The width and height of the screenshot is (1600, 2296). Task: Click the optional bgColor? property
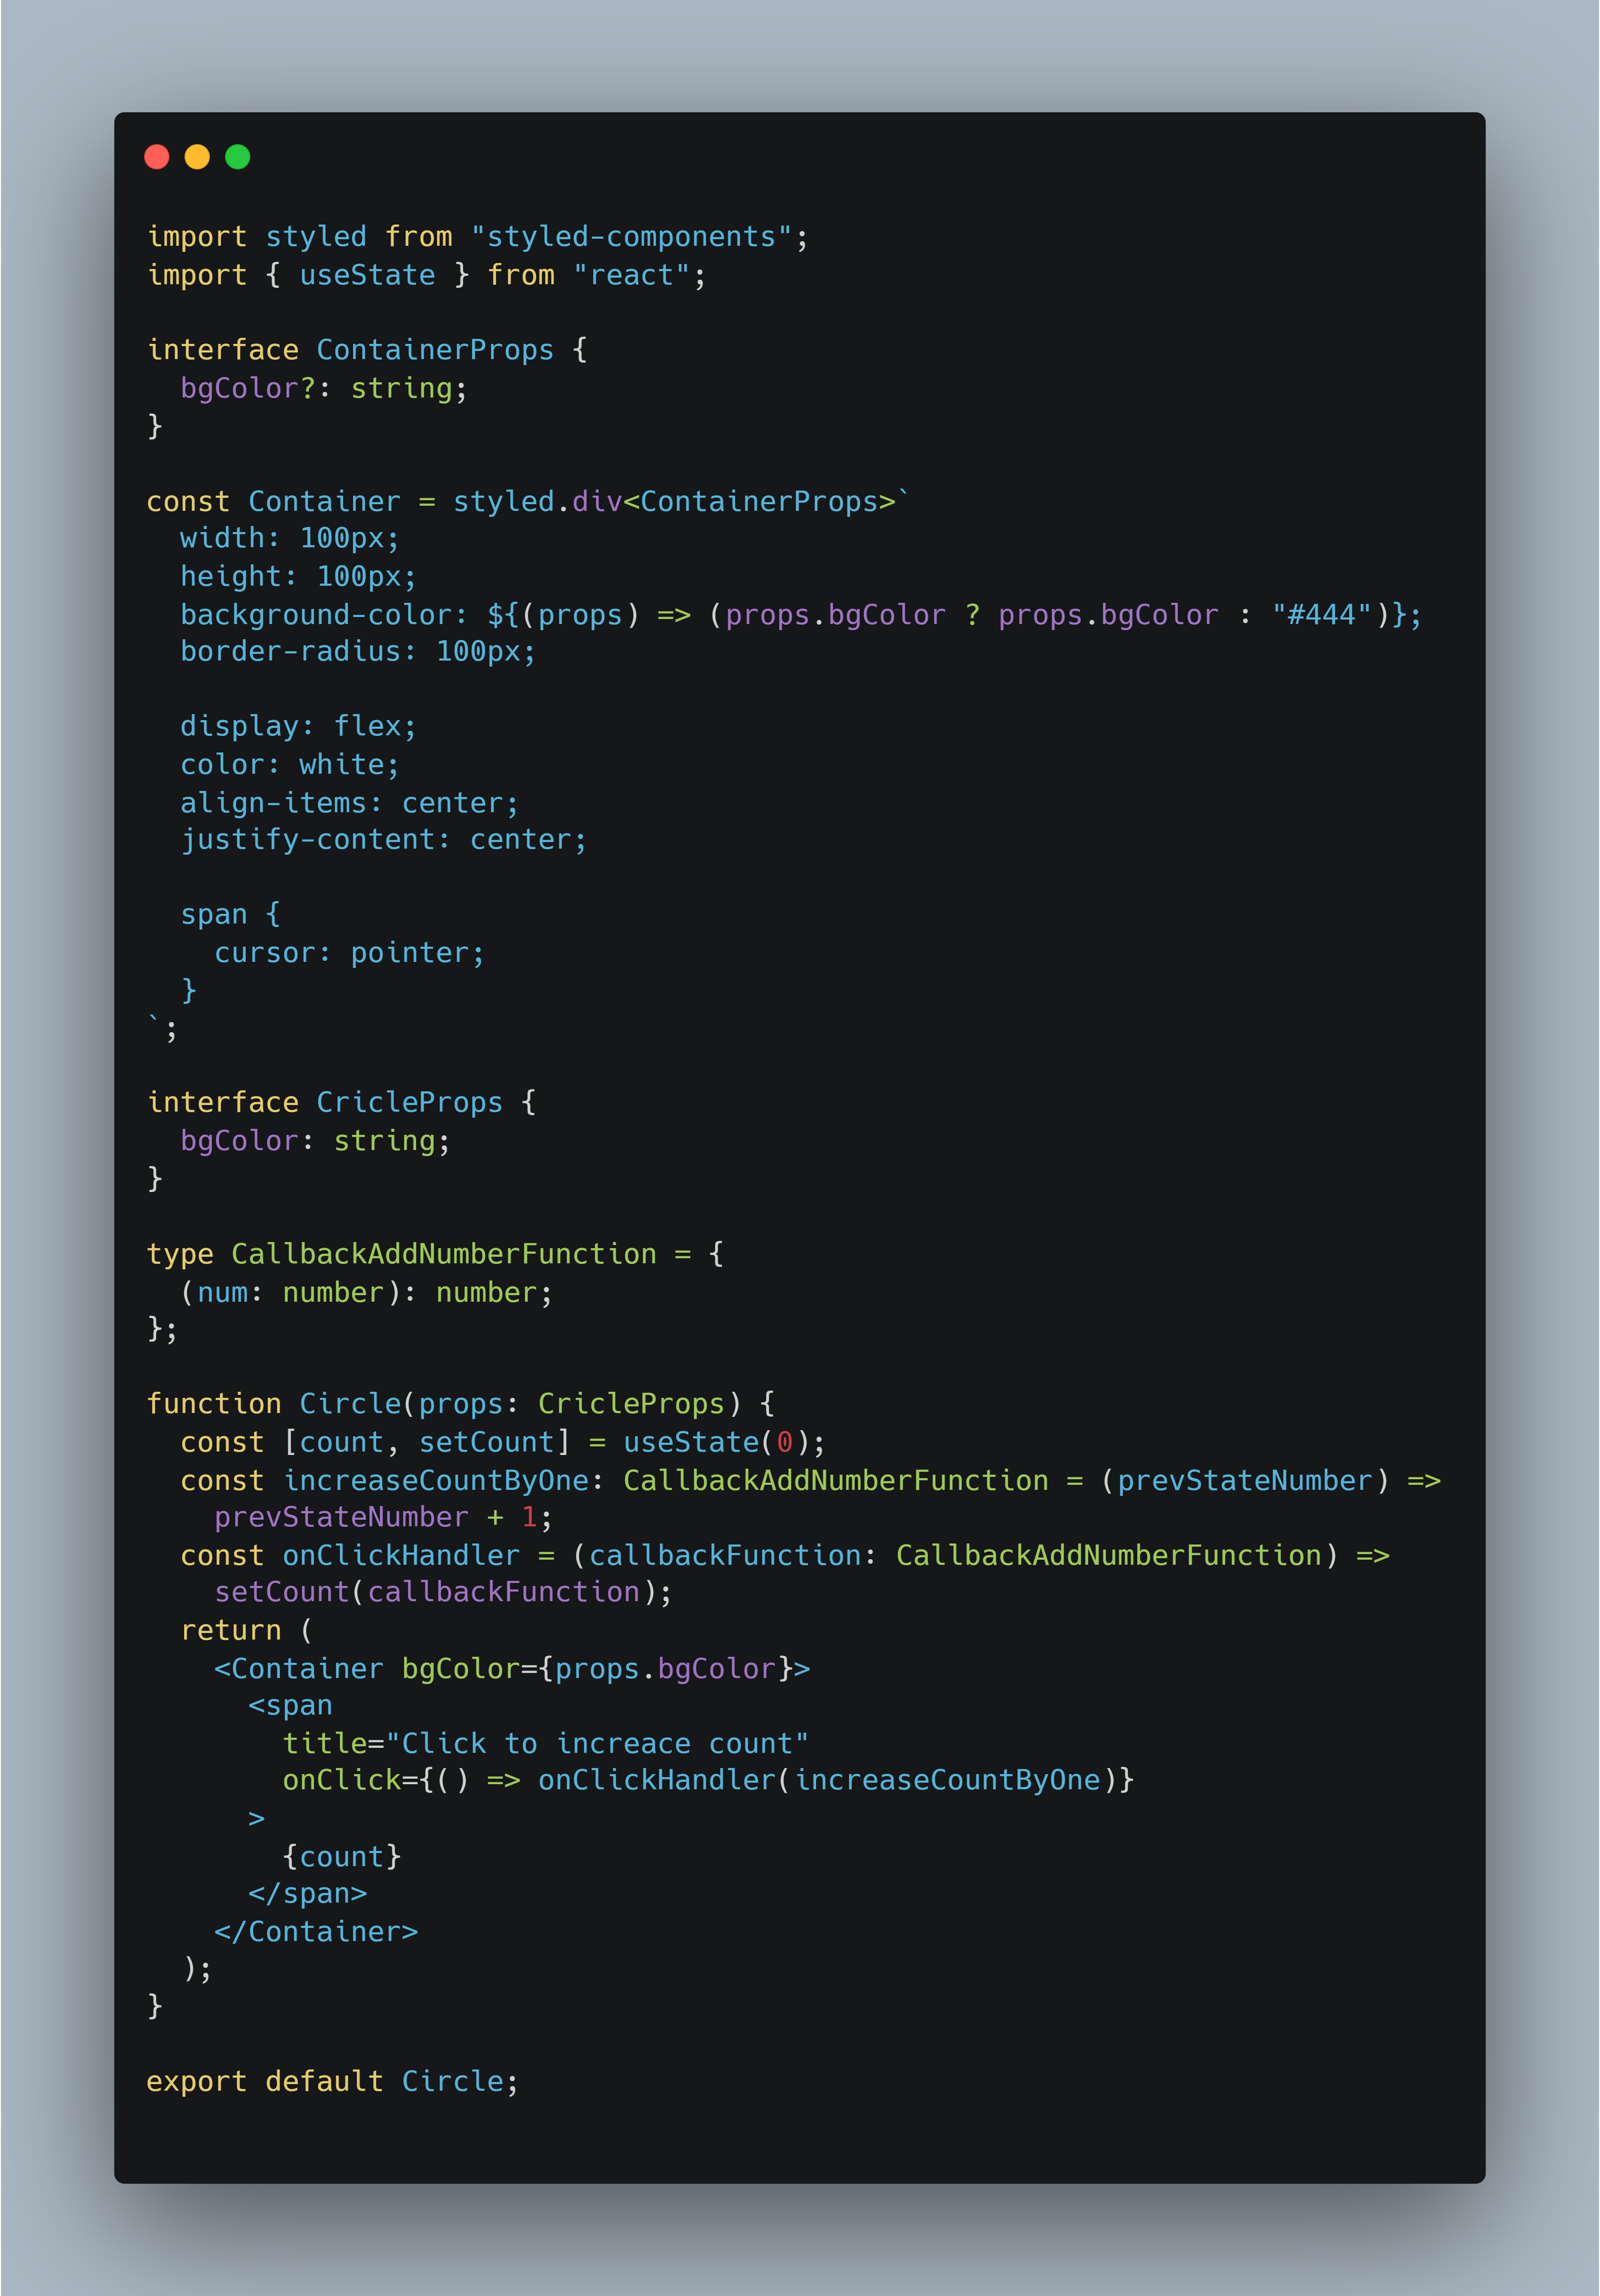tap(248, 388)
